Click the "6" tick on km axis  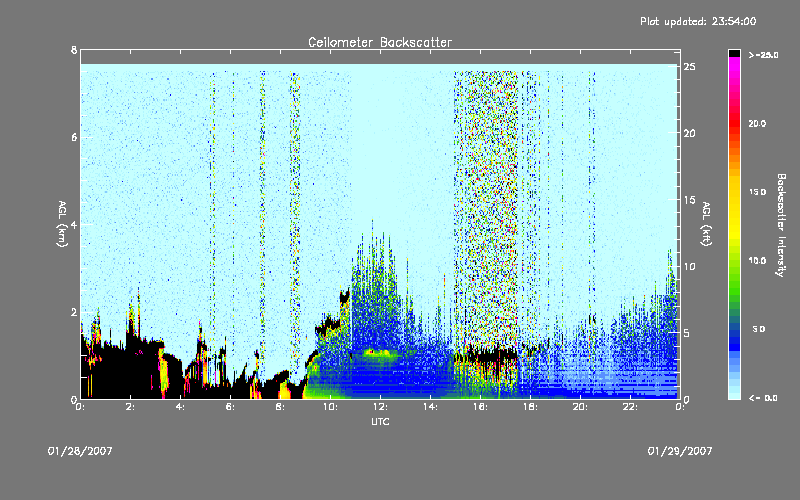[x=74, y=137]
